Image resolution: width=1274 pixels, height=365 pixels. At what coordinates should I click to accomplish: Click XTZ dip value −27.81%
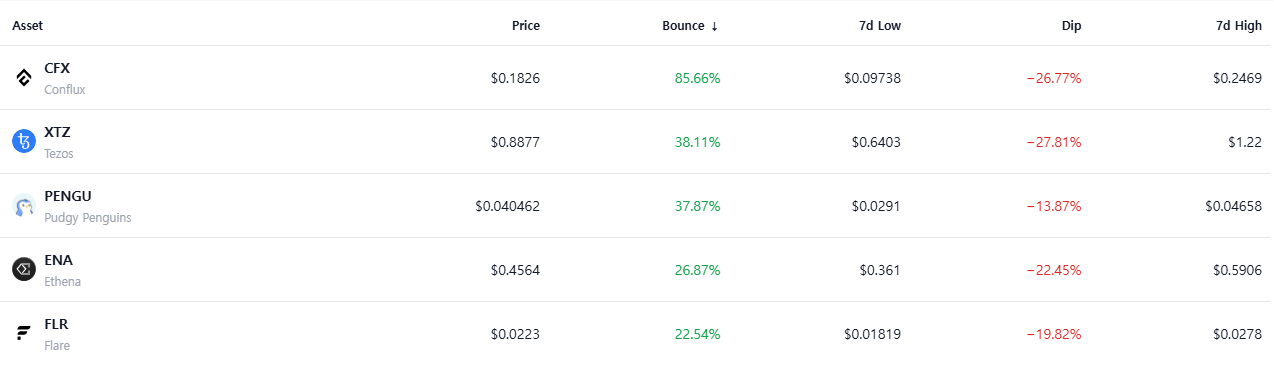[1054, 142]
